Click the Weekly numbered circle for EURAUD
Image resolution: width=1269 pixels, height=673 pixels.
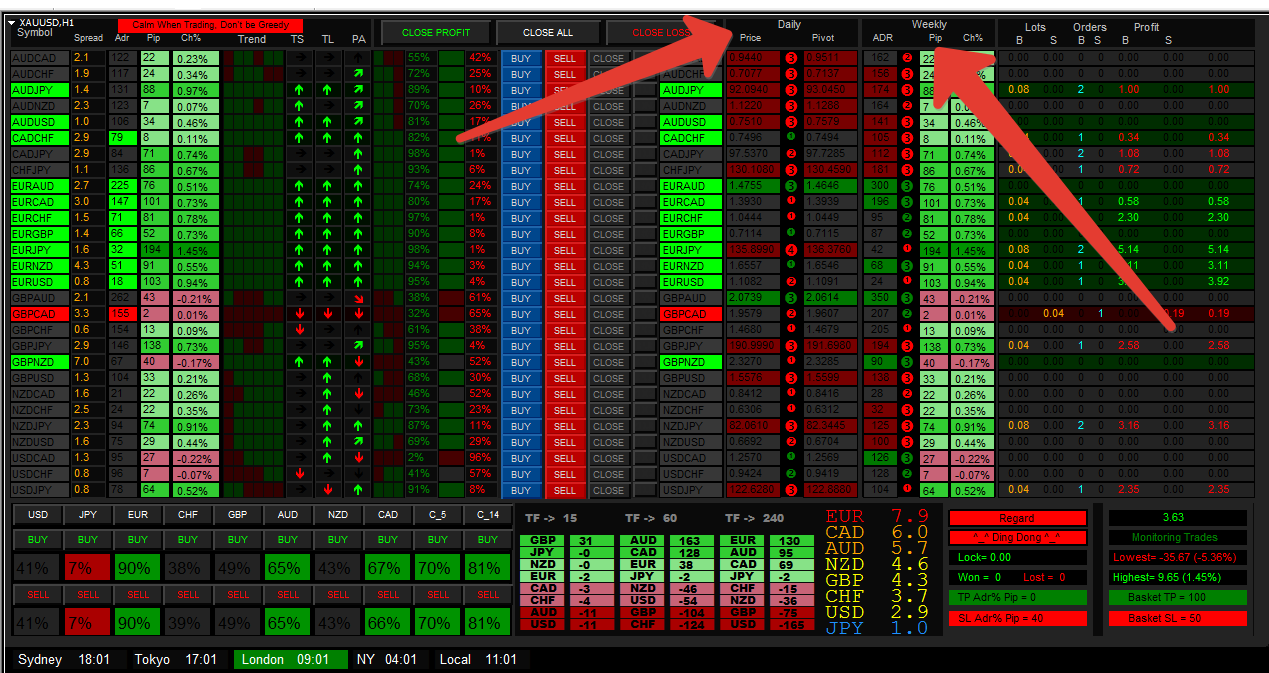click(x=907, y=186)
